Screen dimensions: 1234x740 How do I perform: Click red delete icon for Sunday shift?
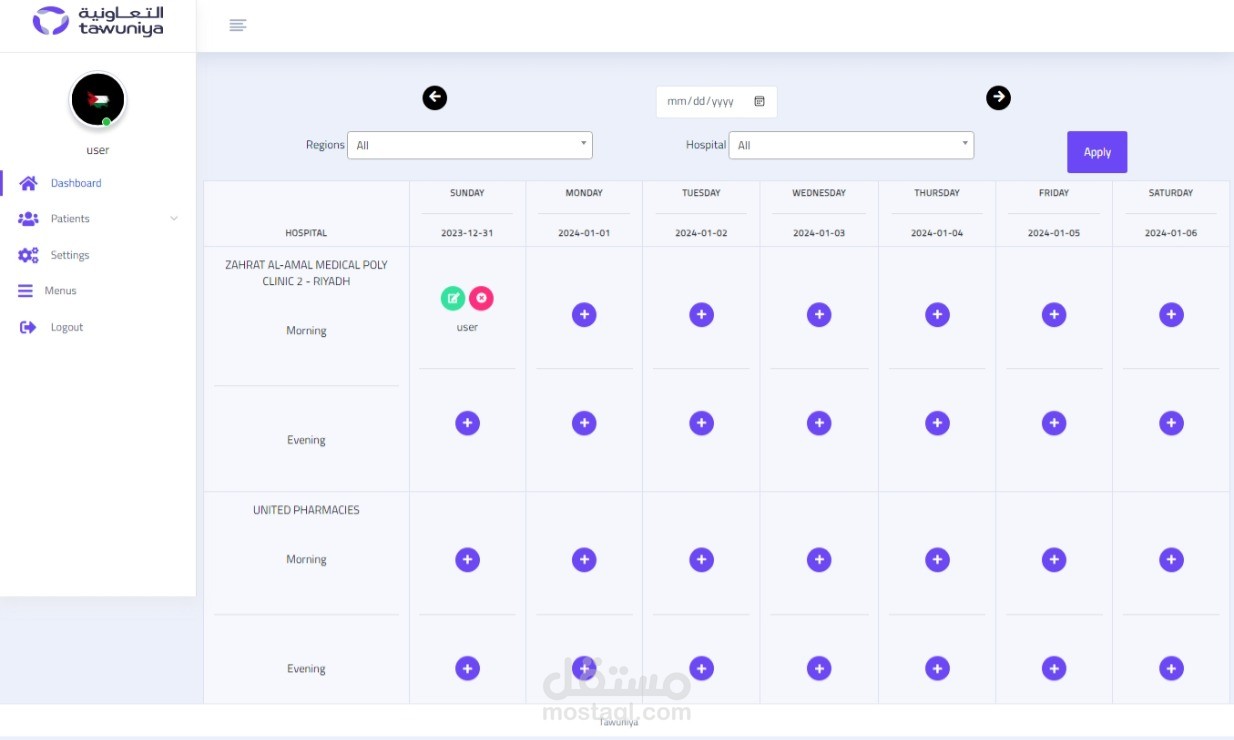click(x=481, y=298)
